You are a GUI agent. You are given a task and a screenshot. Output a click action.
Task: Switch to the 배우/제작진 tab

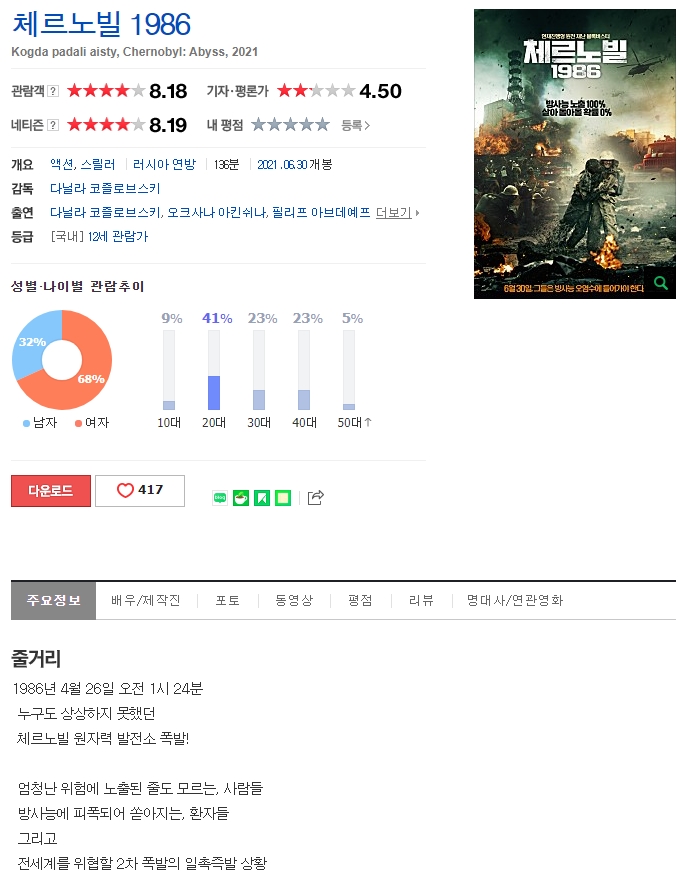pos(145,600)
